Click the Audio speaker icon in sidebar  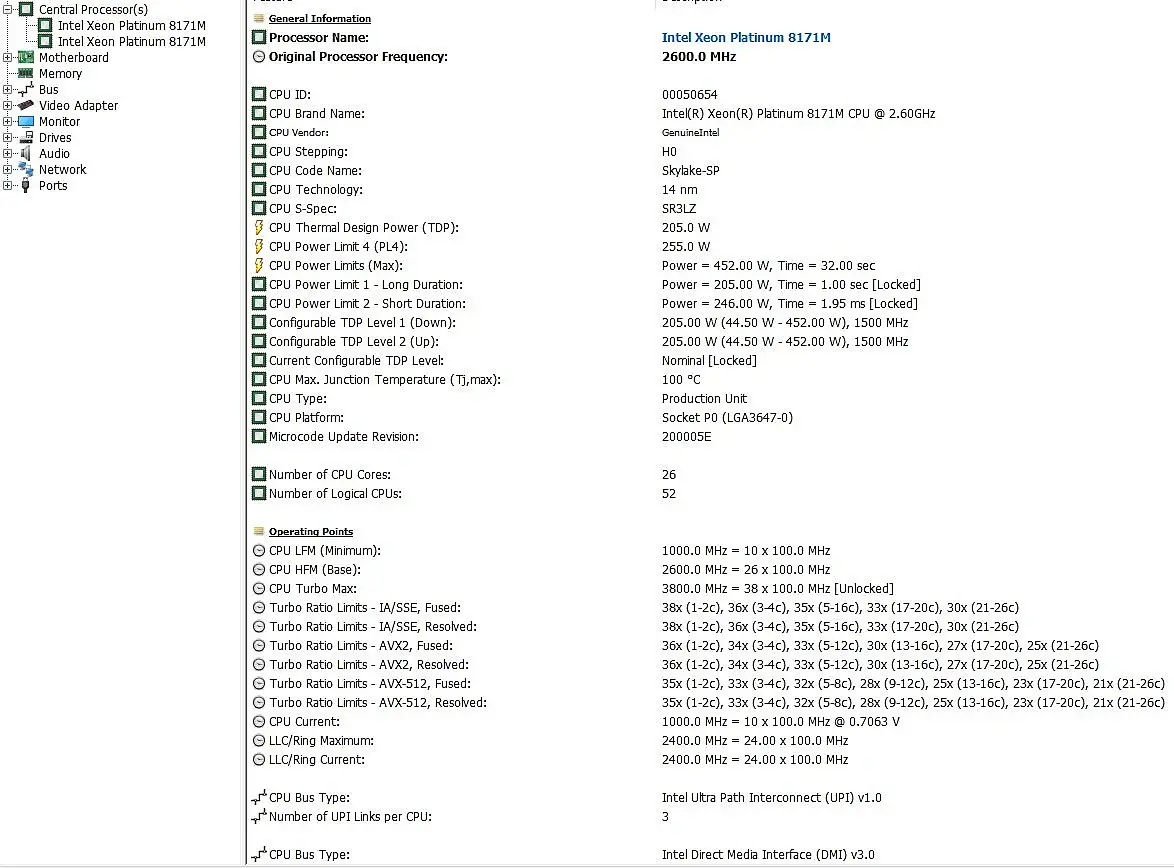coord(25,154)
